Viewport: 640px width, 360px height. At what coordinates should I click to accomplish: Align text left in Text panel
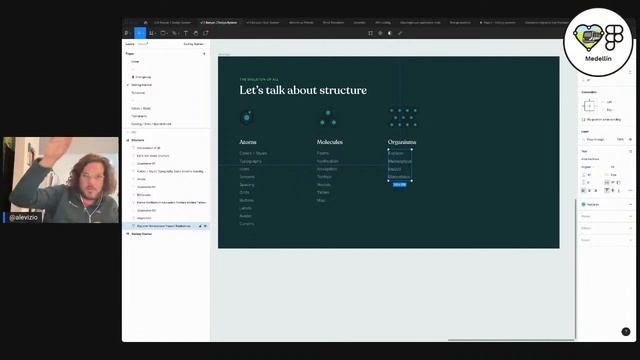[x=583, y=191]
